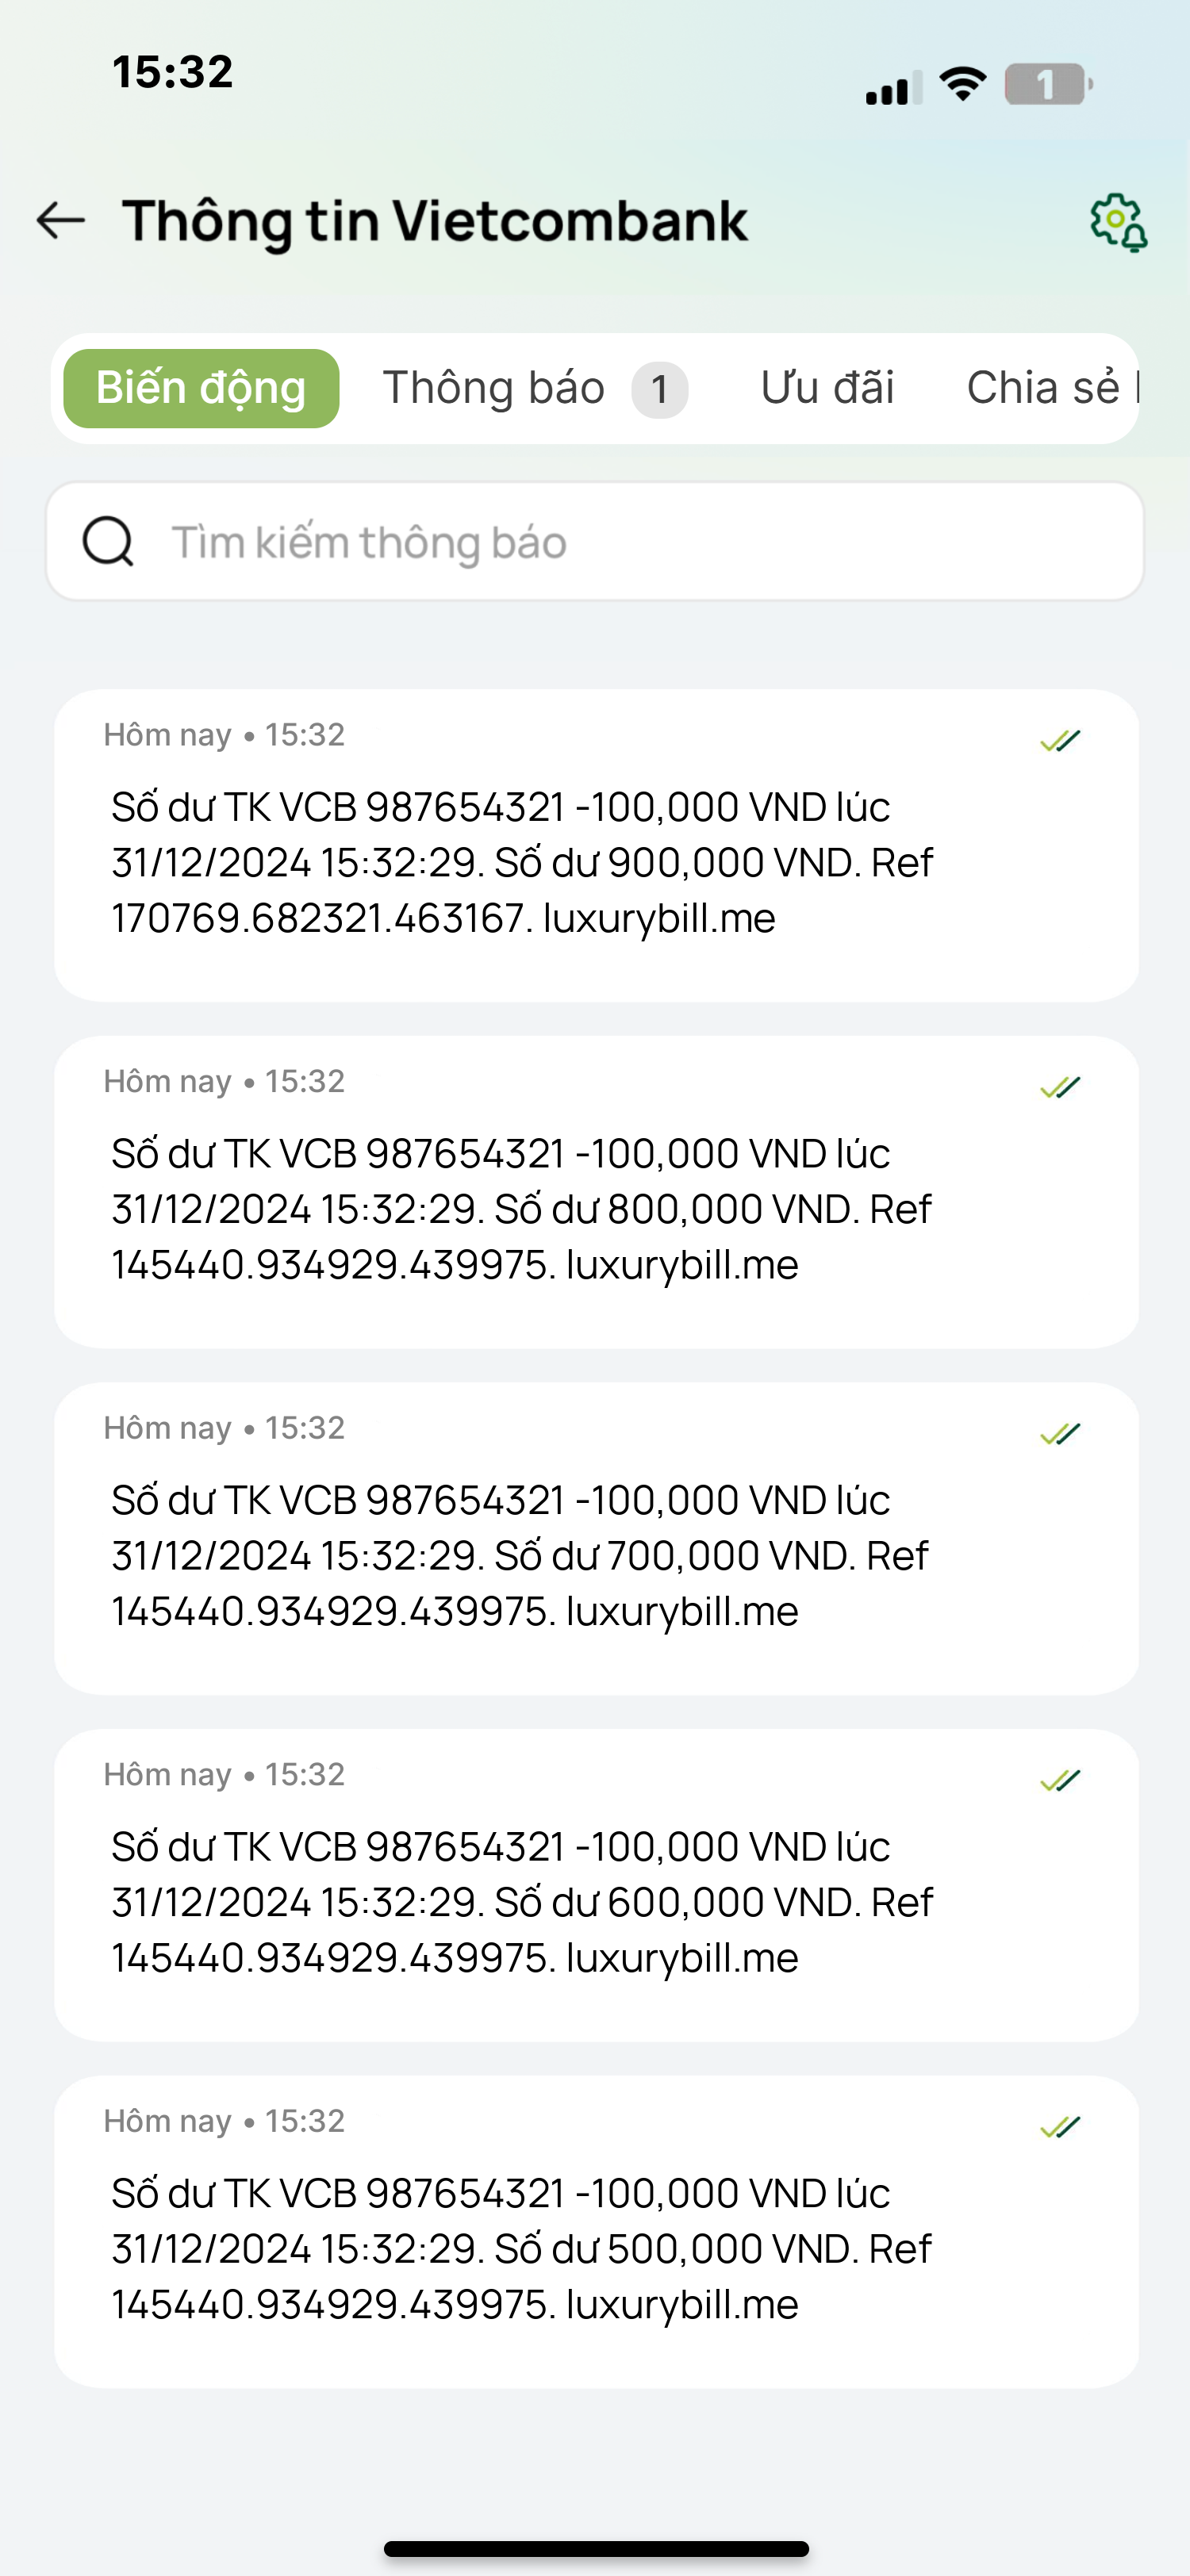Image resolution: width=1190 pixels, height=2576 pixels.
Task: Tap the search magnifier icon
Action: pyautogui.click(x=108, y=542)
